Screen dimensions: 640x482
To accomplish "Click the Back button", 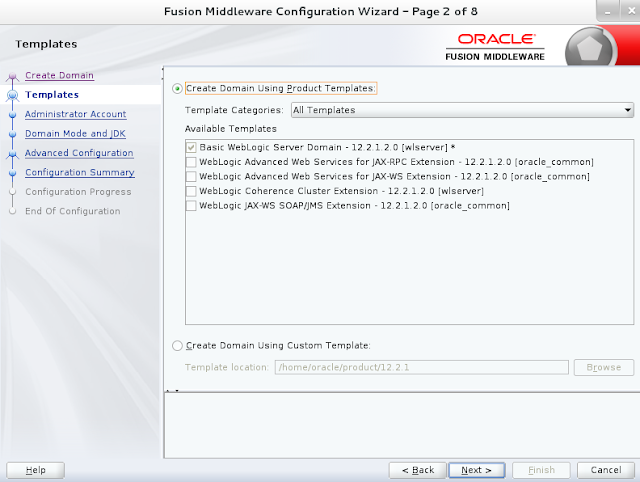I will point(418,470).
